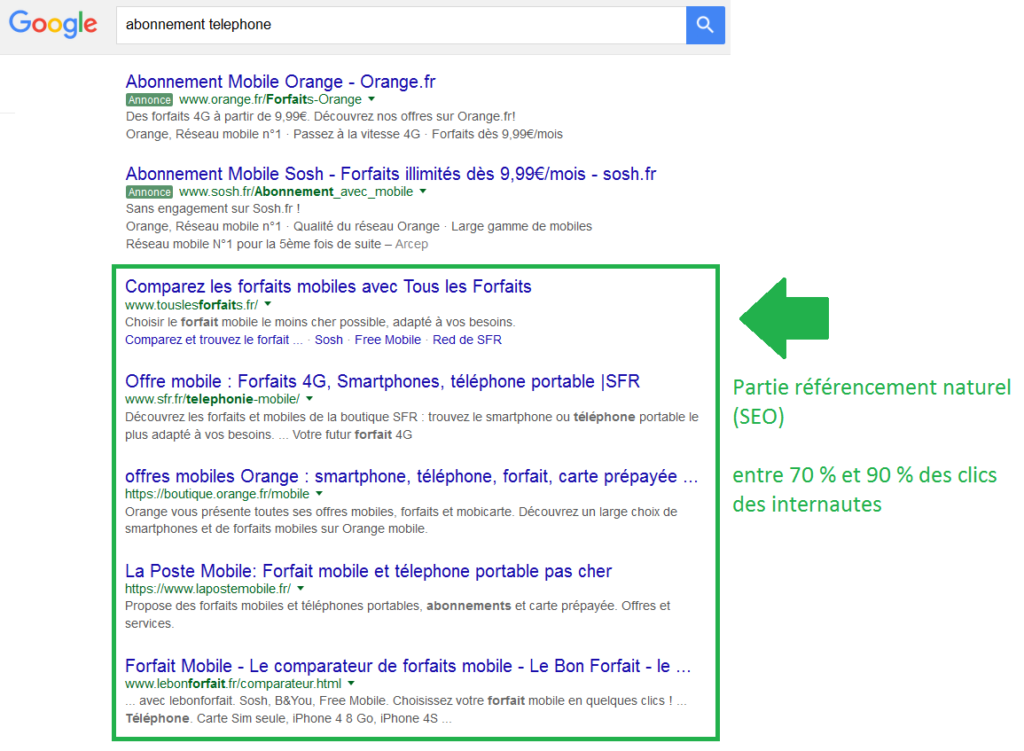Click the blue search magnifier button
1024x751 pixels.
705,25
